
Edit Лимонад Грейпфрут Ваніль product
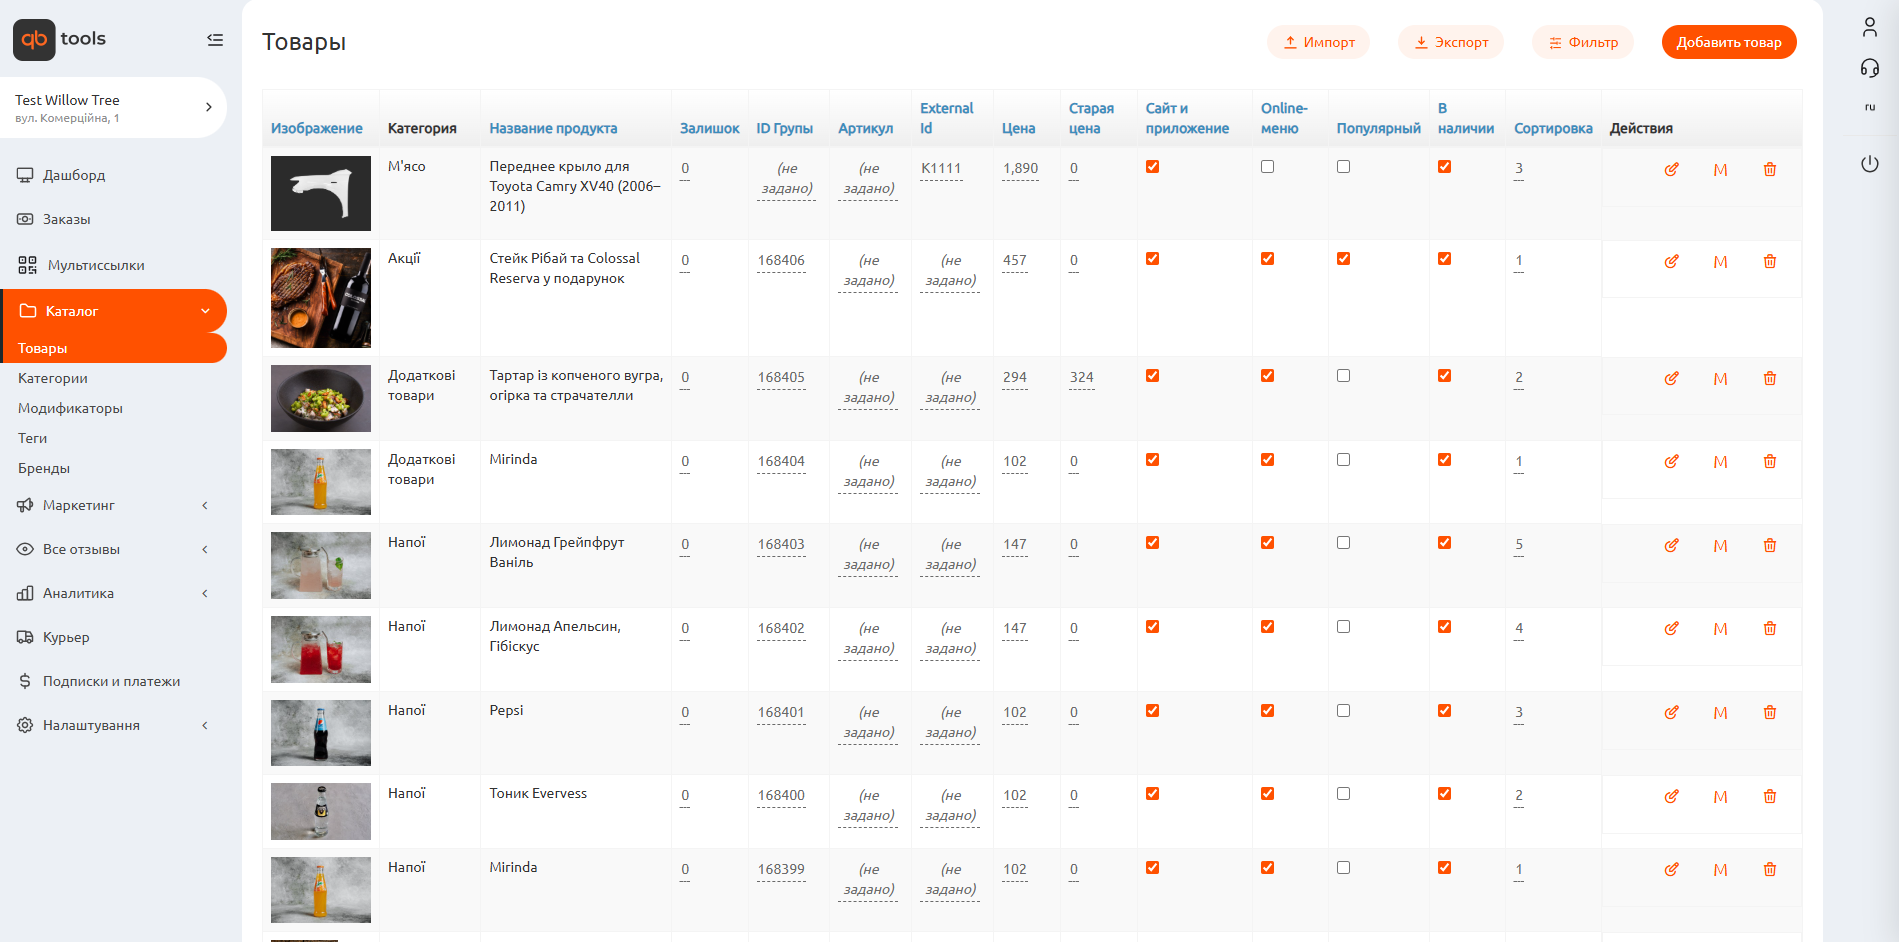(1671, 546)
